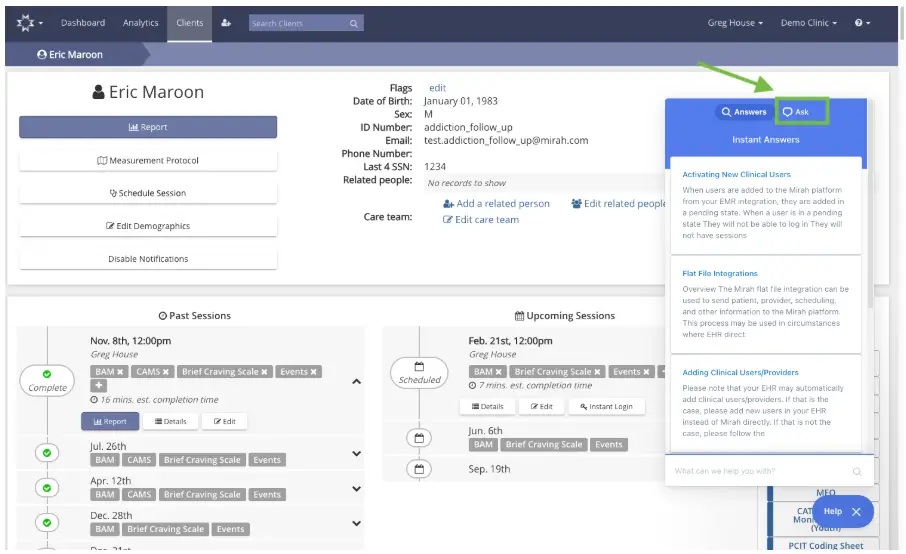Click Edit for Nov. 8th session

tap(225, 422)
